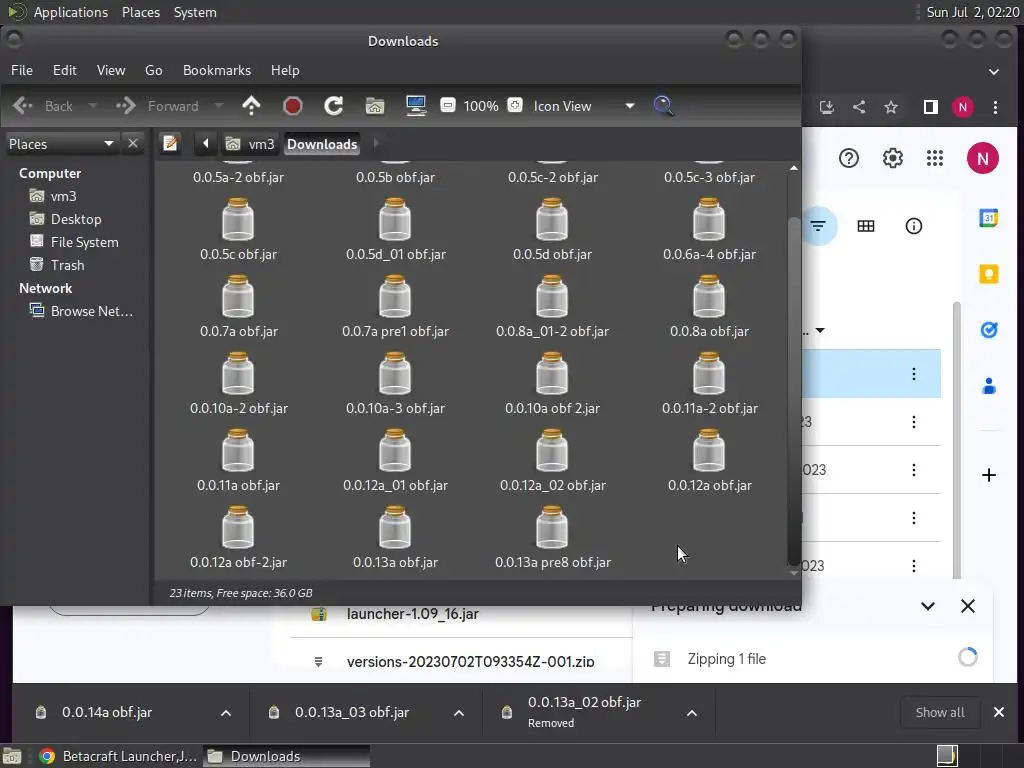Image resolution: width=1024 pixels, height=768 pixels.
Task: Toggle text location entry pencil button
Action: [x=170, y=143]
